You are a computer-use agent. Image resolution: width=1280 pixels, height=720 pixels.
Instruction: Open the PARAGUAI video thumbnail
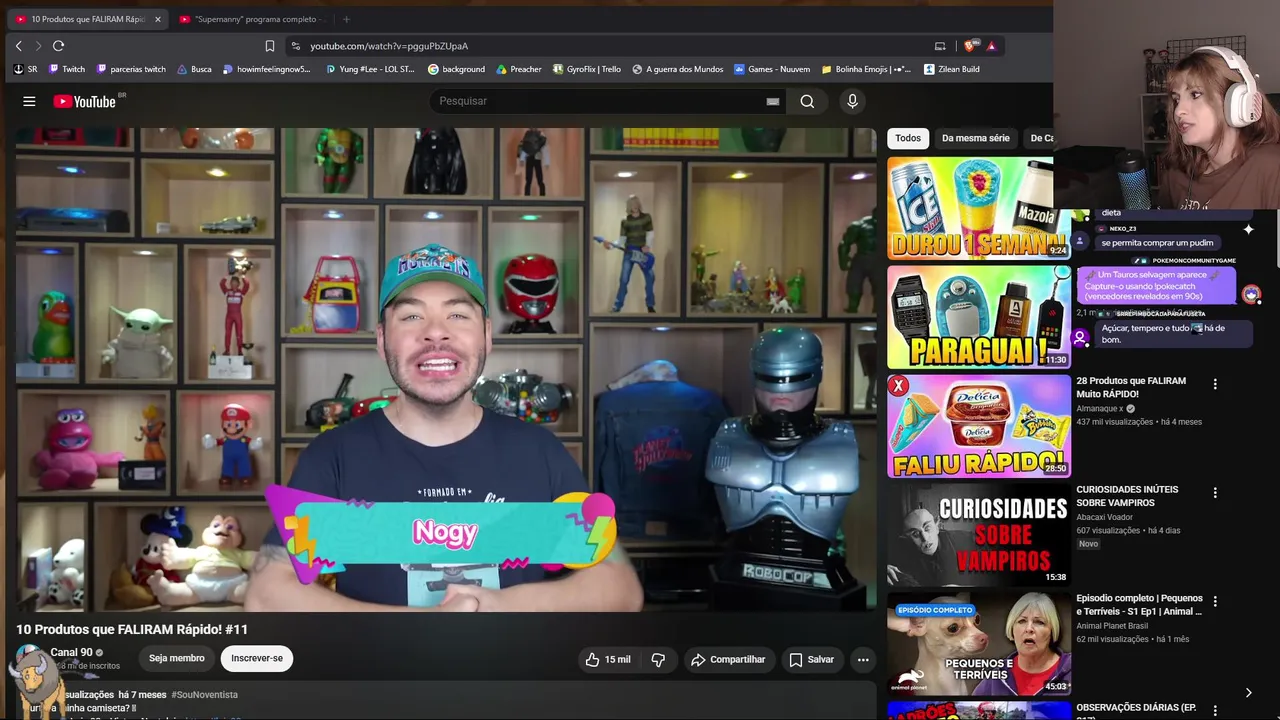click(978, 317)
